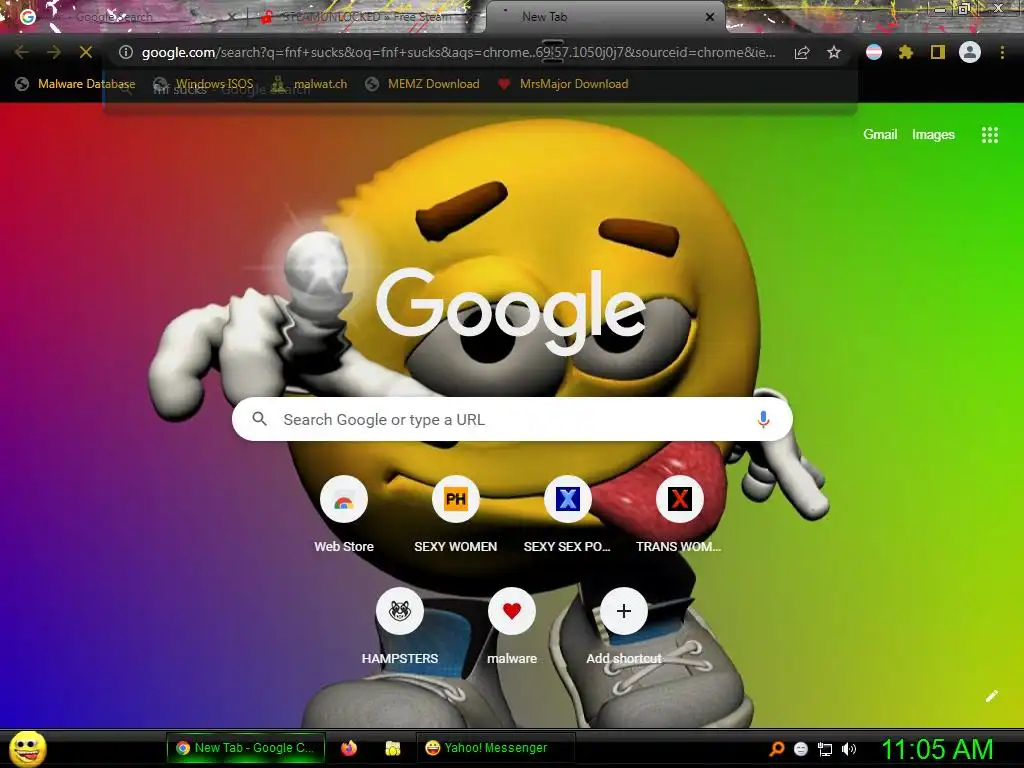Click the magnifier icon in search box

tap(259, 419)
